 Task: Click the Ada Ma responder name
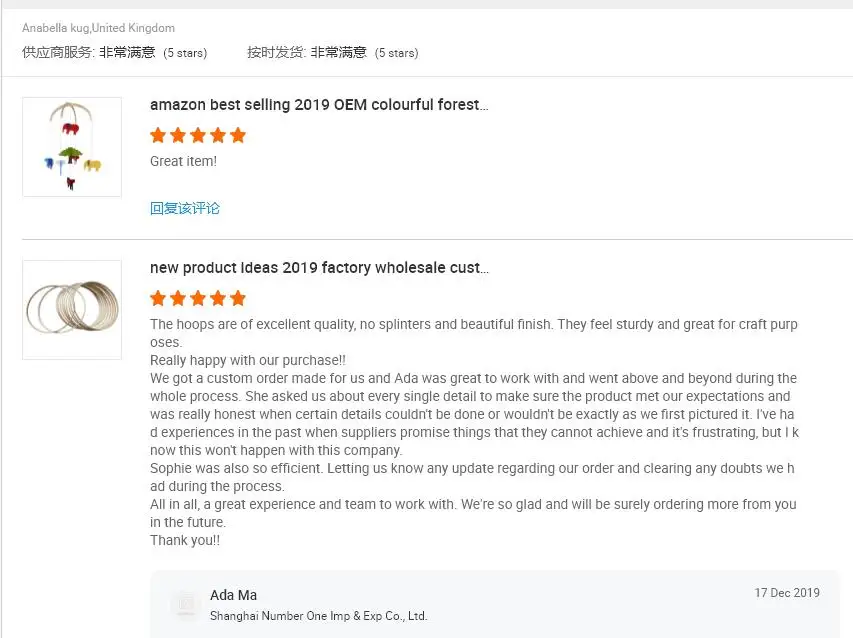(233, 595)
